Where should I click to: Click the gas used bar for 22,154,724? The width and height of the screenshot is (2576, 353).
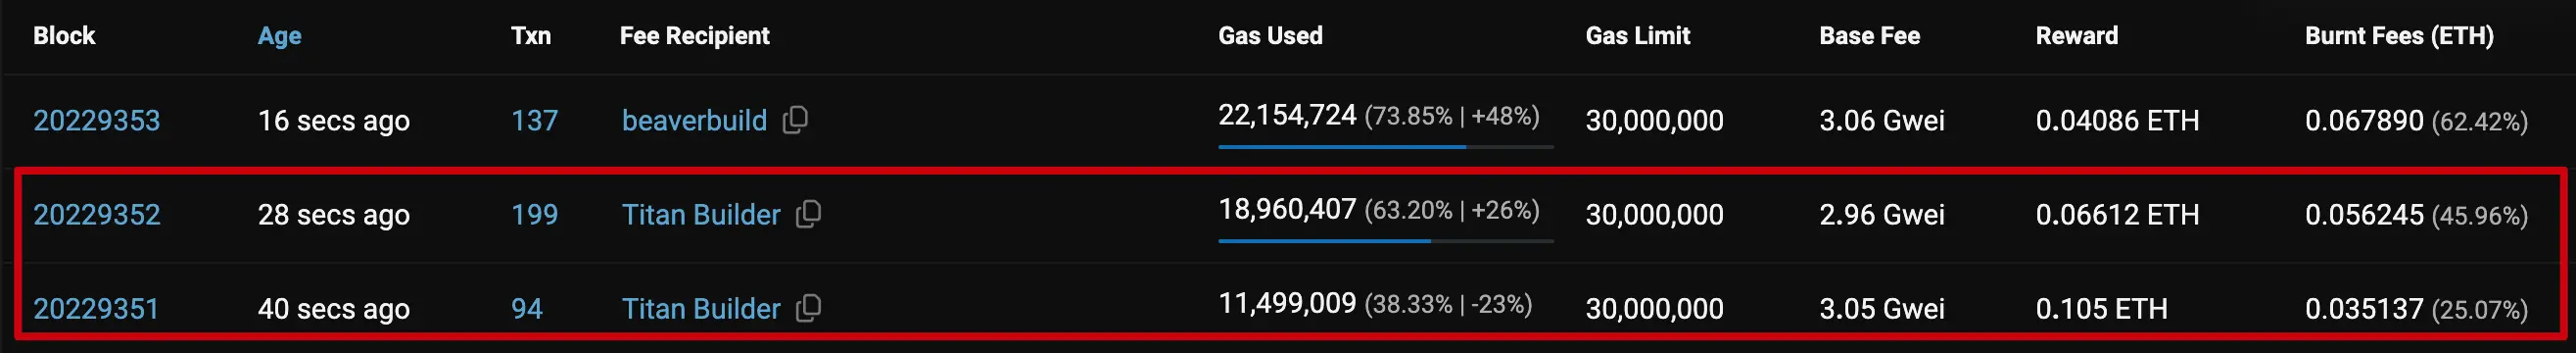[x=1385, y=147]
